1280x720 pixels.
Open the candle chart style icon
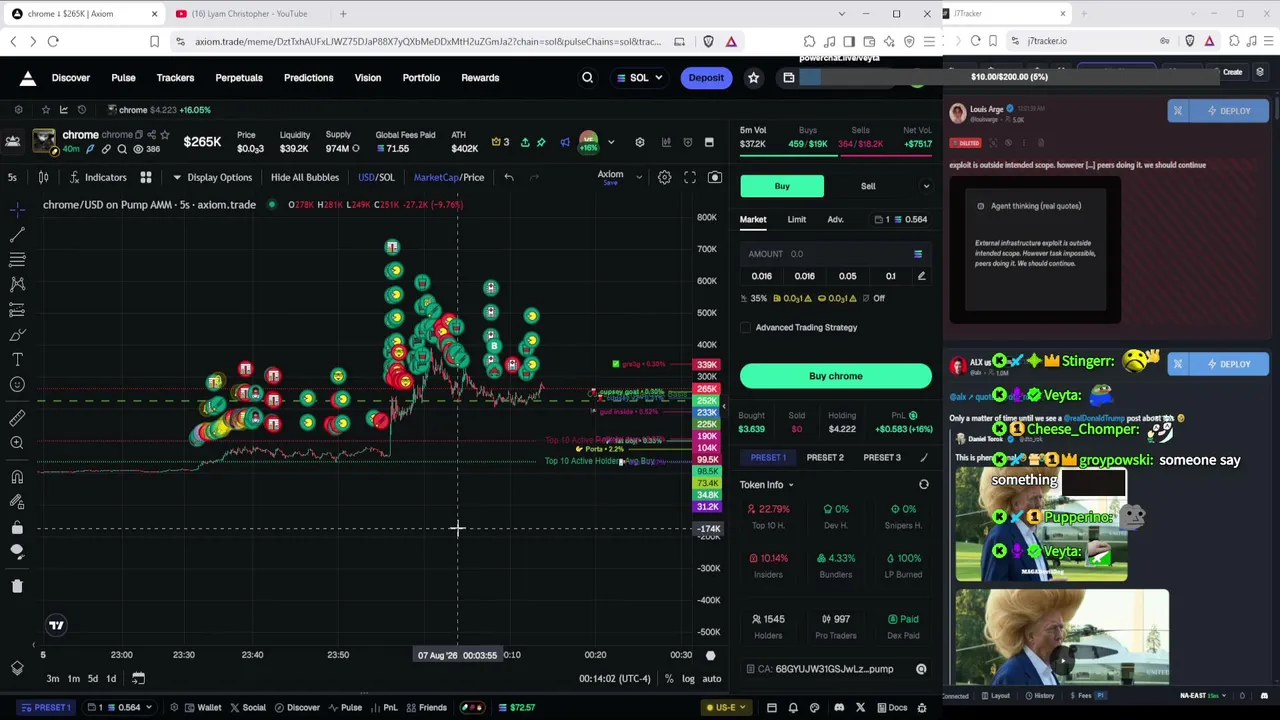(x=43, y=177)
